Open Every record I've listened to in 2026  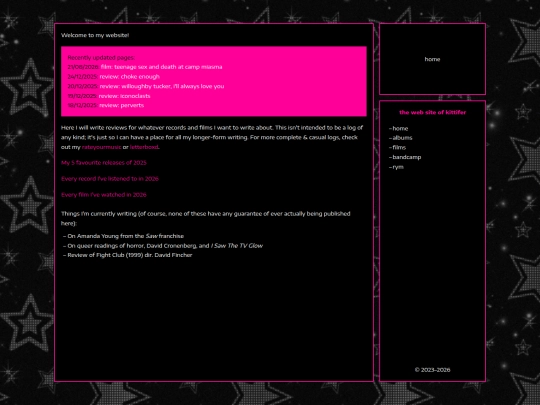(x=110, y=179)
